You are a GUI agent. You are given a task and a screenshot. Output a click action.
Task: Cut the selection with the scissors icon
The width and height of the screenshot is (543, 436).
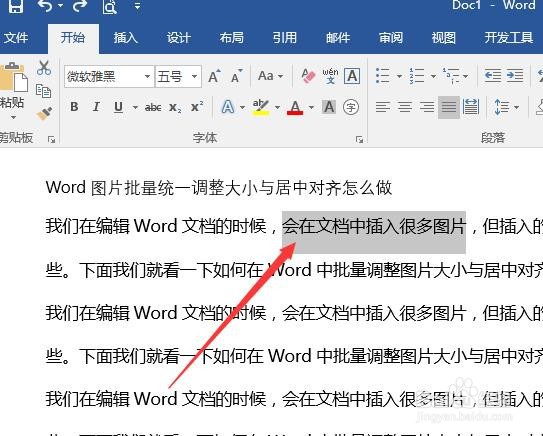[x=44, y=68]
